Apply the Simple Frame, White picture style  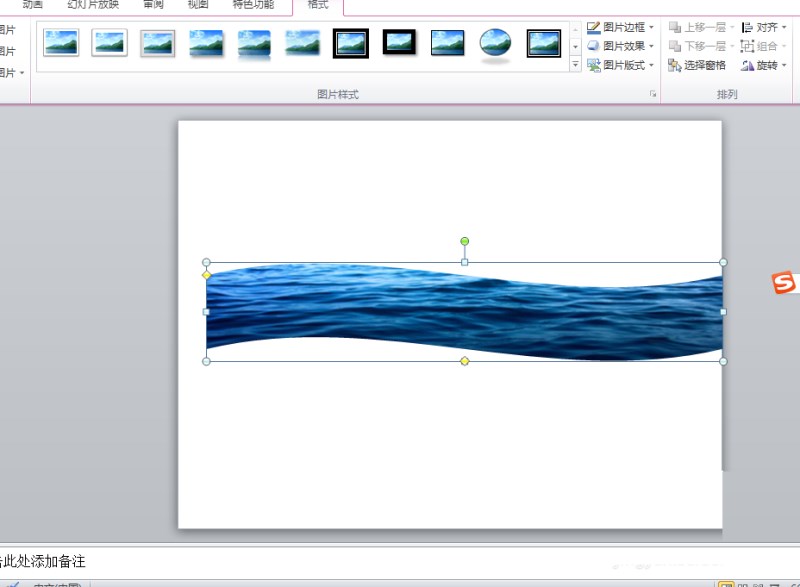(x=61, y=42)
